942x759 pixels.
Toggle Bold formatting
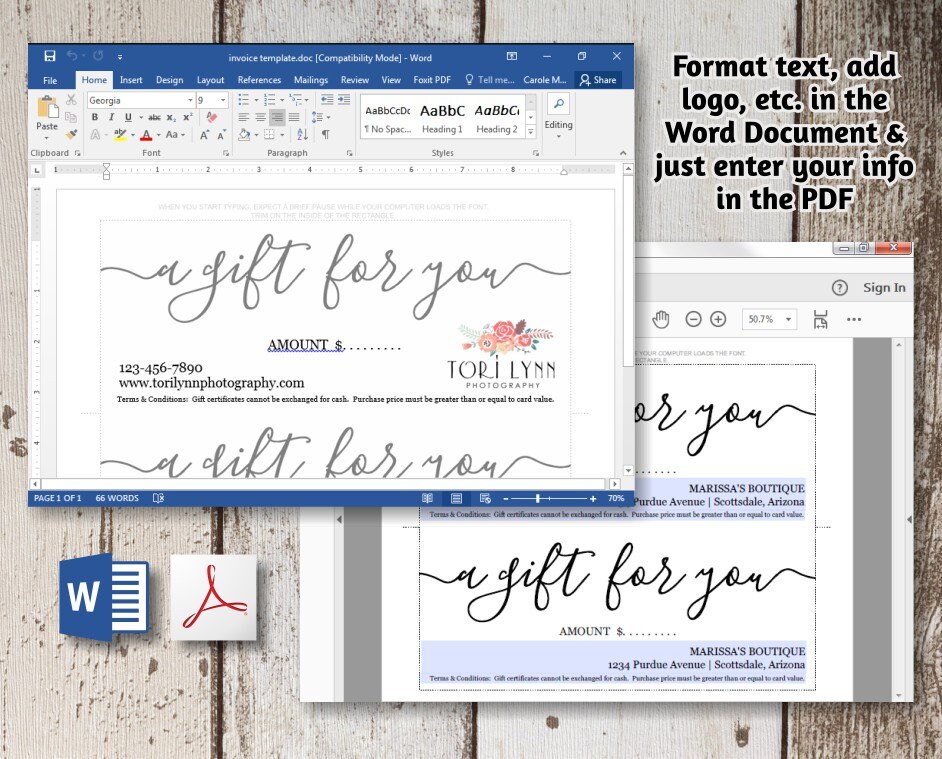click(95, 118)
